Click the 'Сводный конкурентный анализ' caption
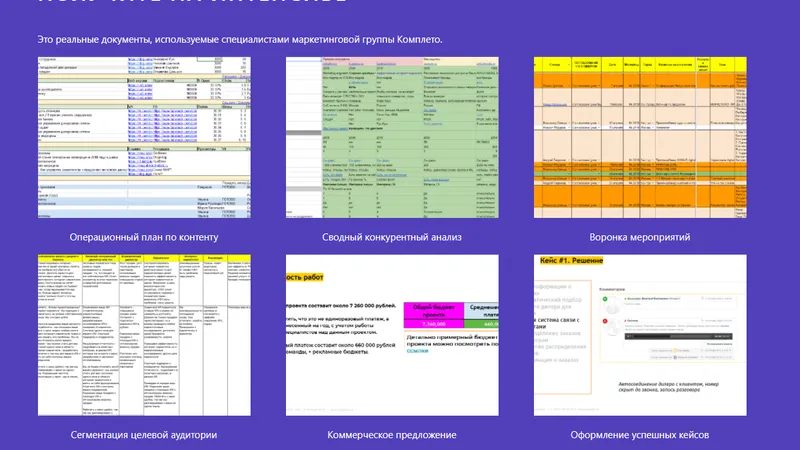Screen dimensions: 800x450 point(392,237)
